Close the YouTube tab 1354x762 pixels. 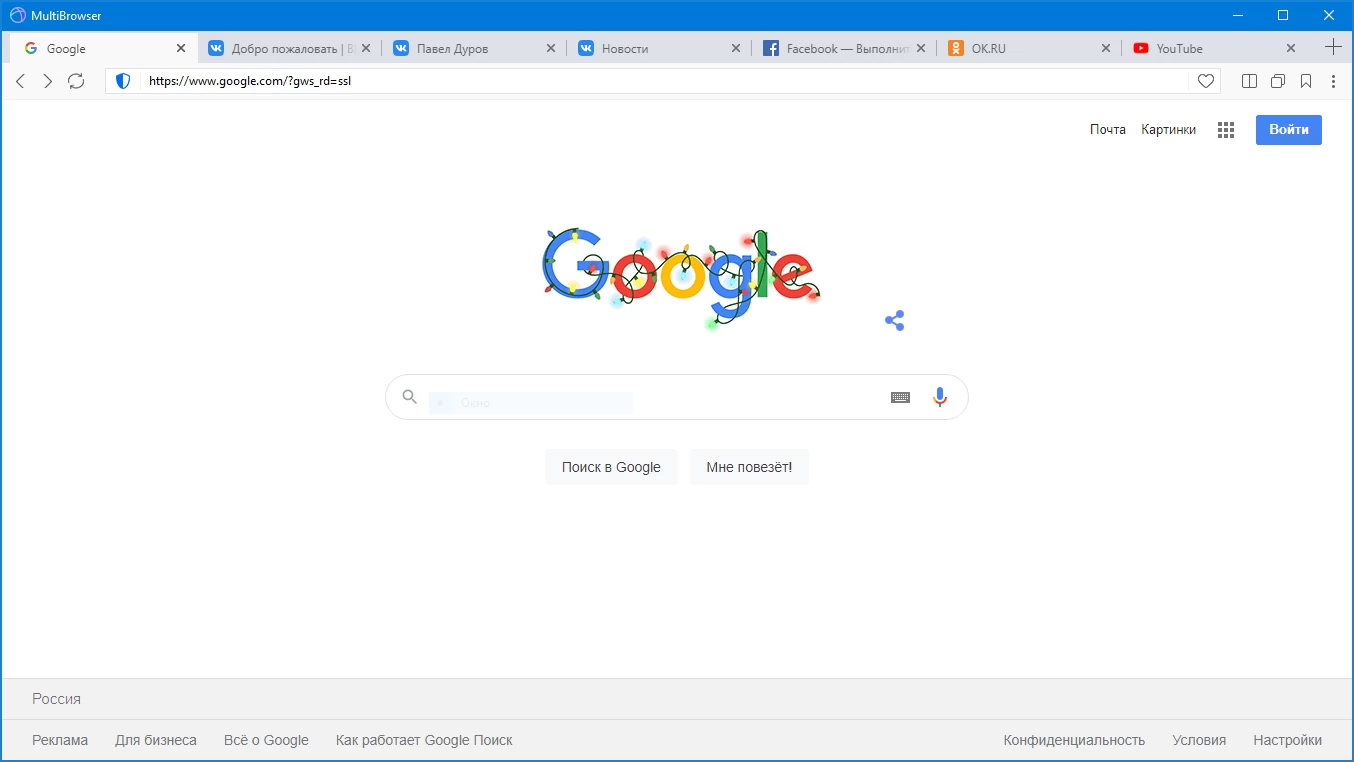(x=1291, y=48)
